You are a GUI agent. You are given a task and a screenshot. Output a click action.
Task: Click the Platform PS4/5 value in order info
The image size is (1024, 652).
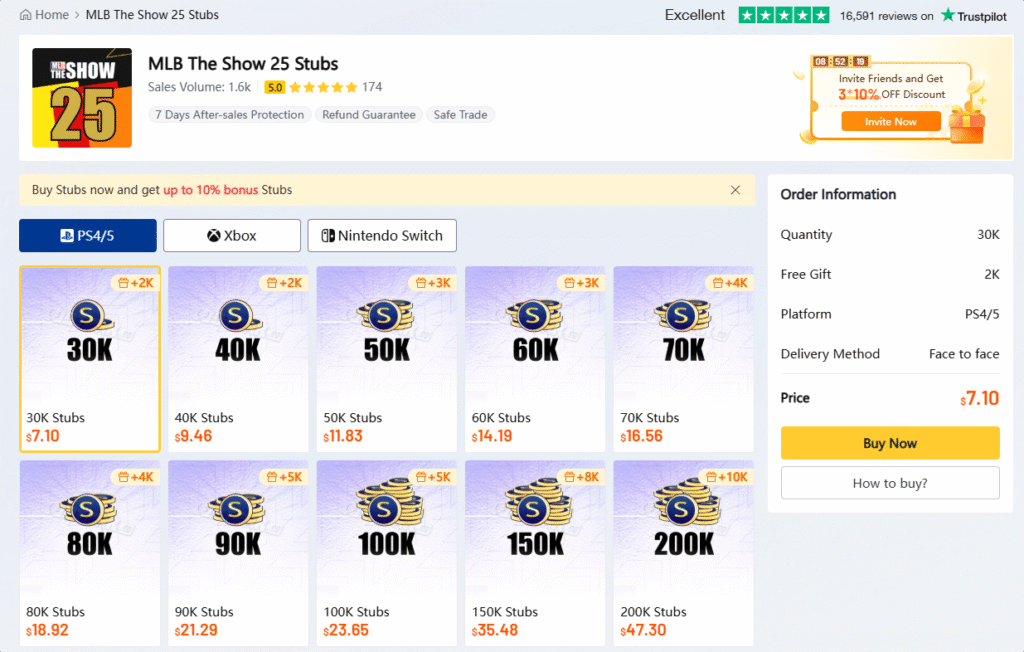982,314
